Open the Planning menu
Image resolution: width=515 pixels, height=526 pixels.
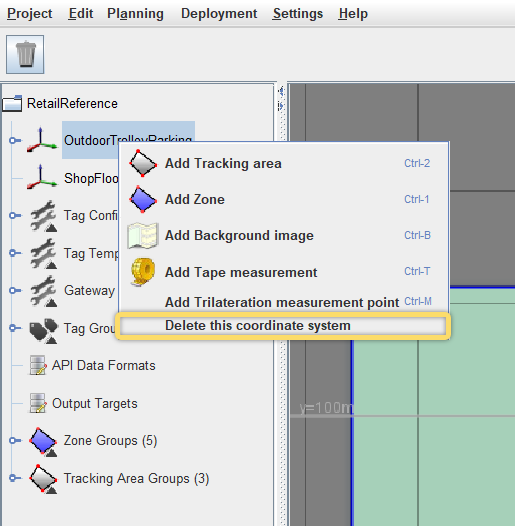click(x=135, y=14)
